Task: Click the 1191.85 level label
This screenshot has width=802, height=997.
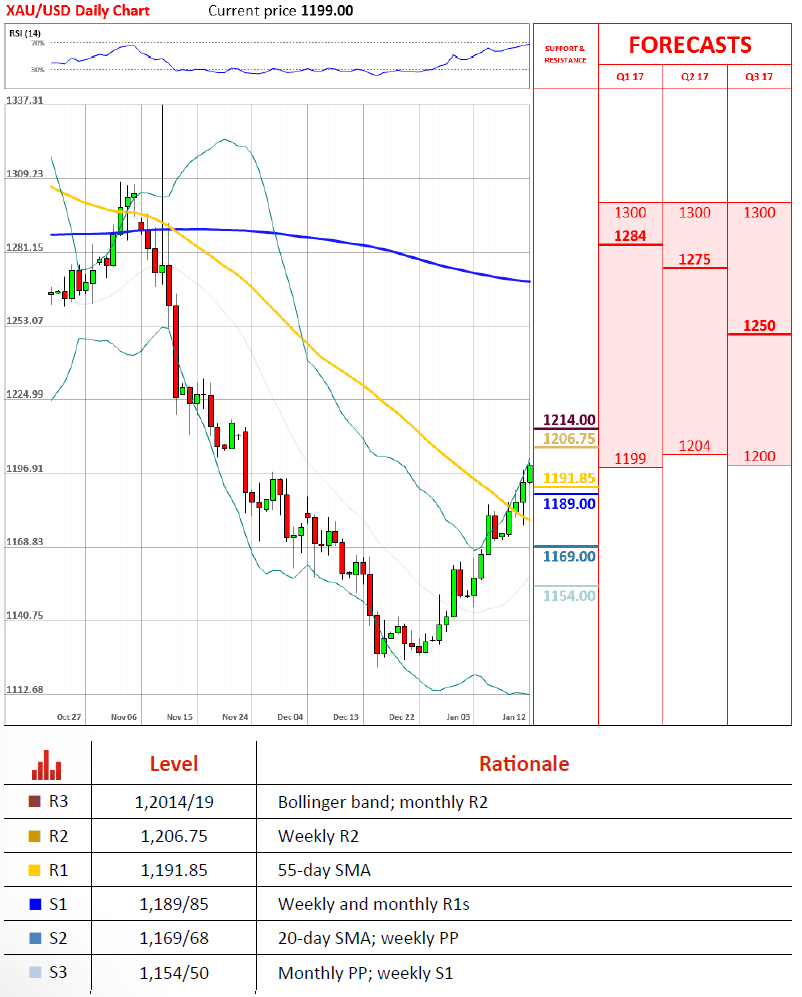Action: point(569,478)
